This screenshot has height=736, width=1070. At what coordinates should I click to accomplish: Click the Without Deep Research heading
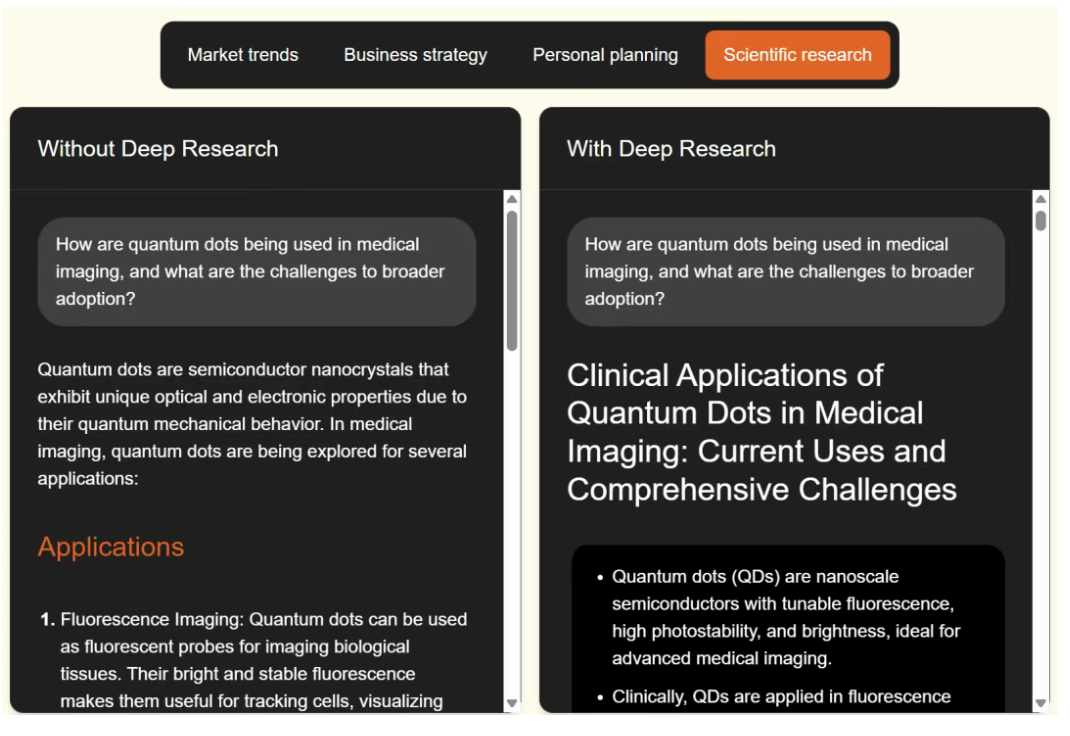pyautogui.click(x=158, y=149)
